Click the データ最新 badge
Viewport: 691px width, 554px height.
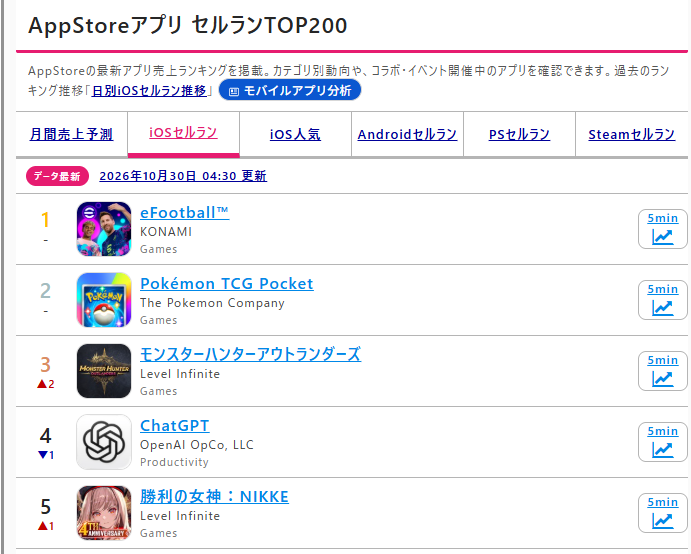point(57,176)
